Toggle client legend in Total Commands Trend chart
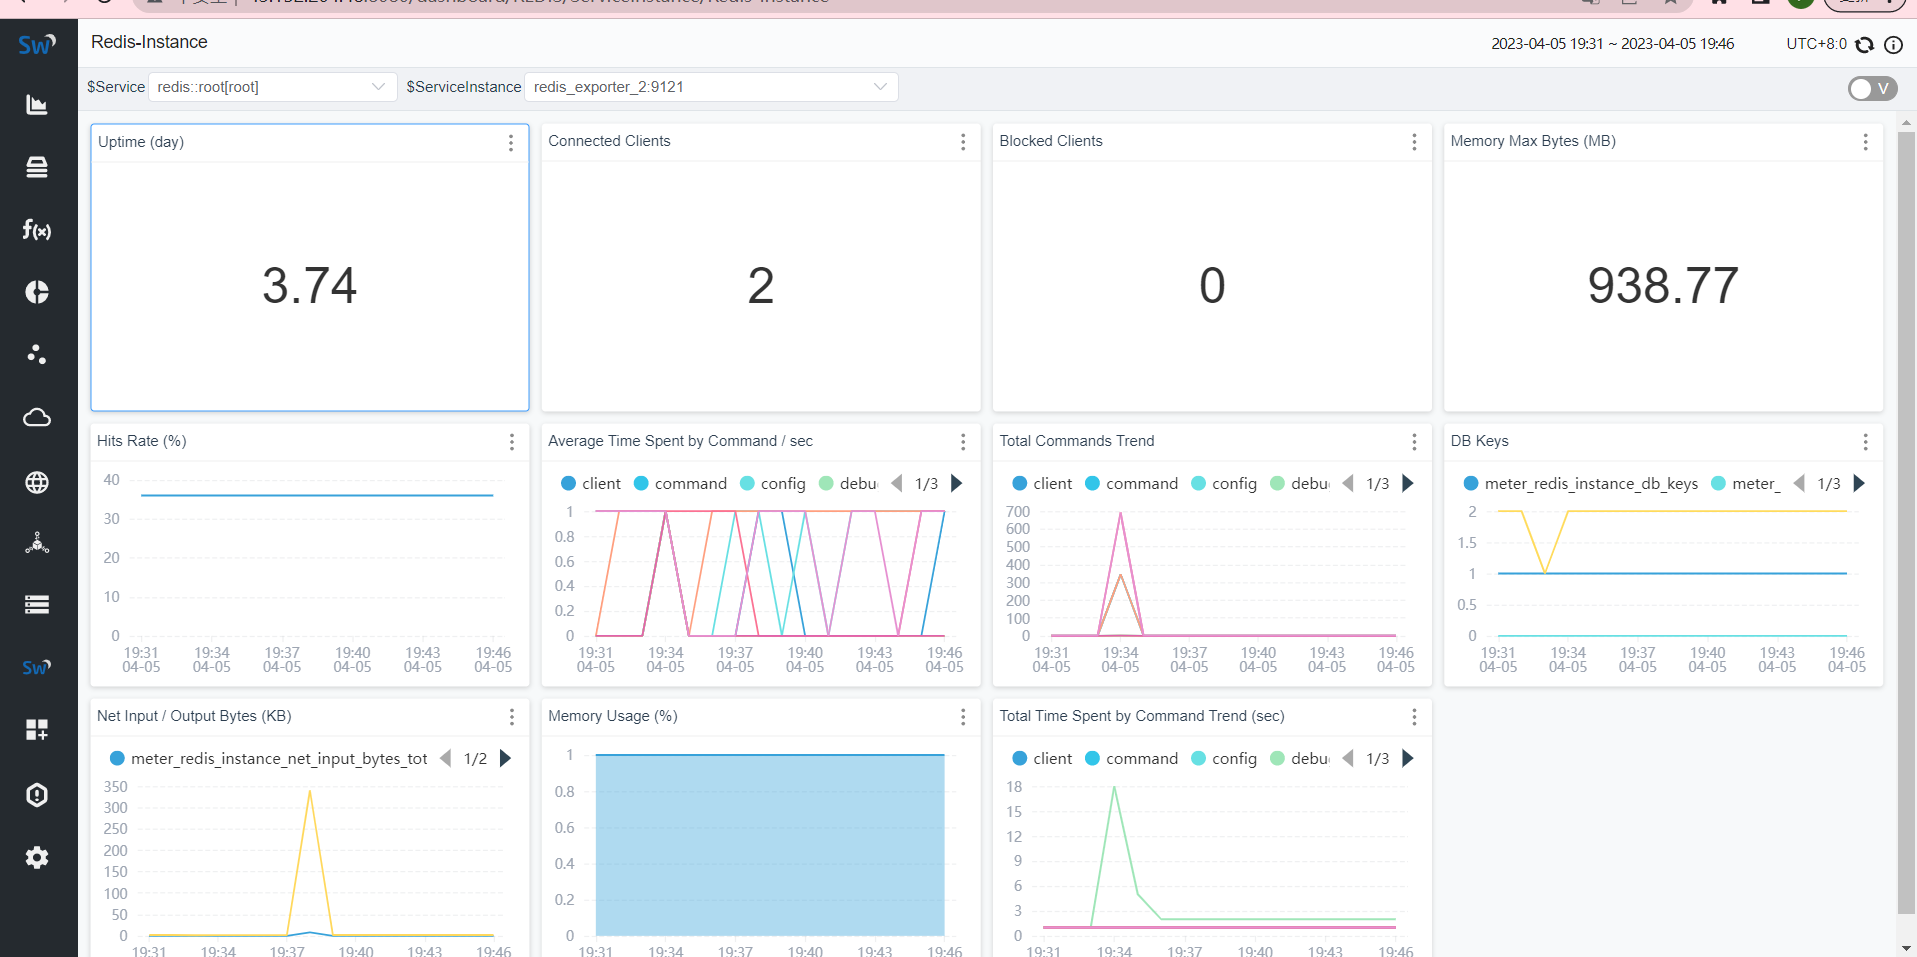1917x957 pixels. coord(1042,483)
